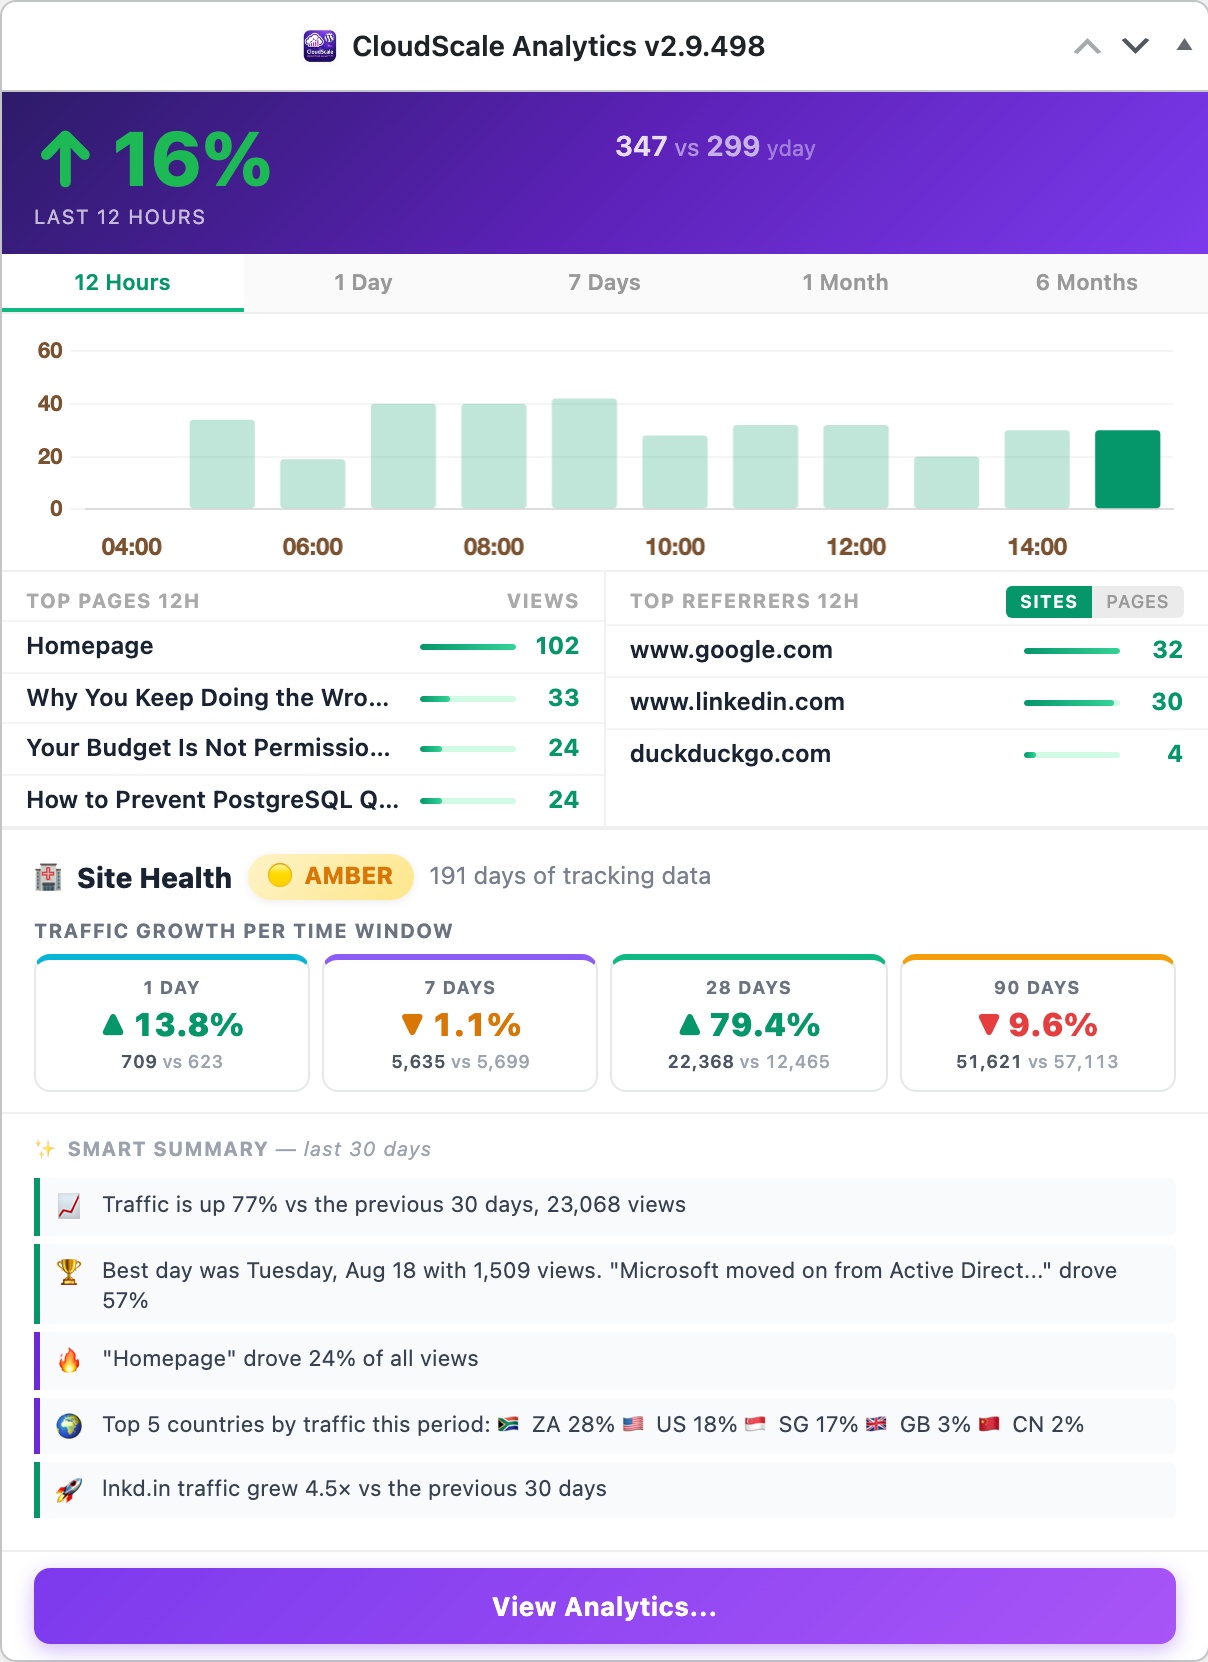Click the sparkles icon beside SMART SUMMARY
This screenshot has height=1662, width=1208.
click(45, 1149)
